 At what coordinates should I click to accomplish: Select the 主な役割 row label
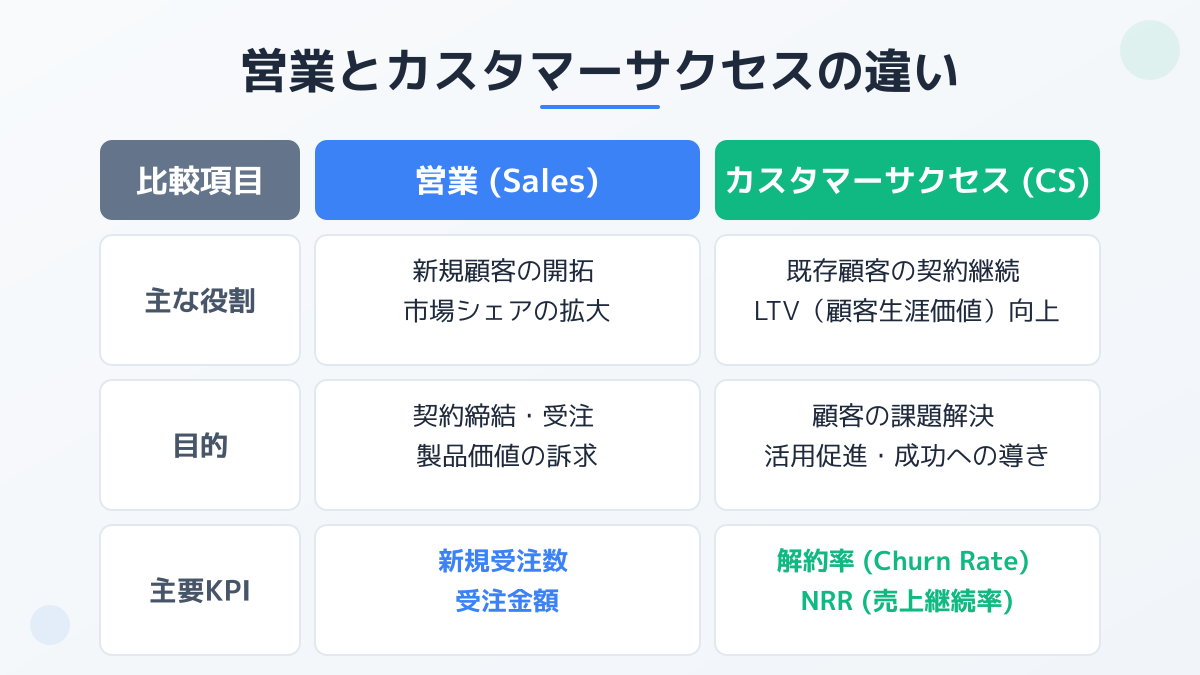pyautogui.click(x=200, y=300)
